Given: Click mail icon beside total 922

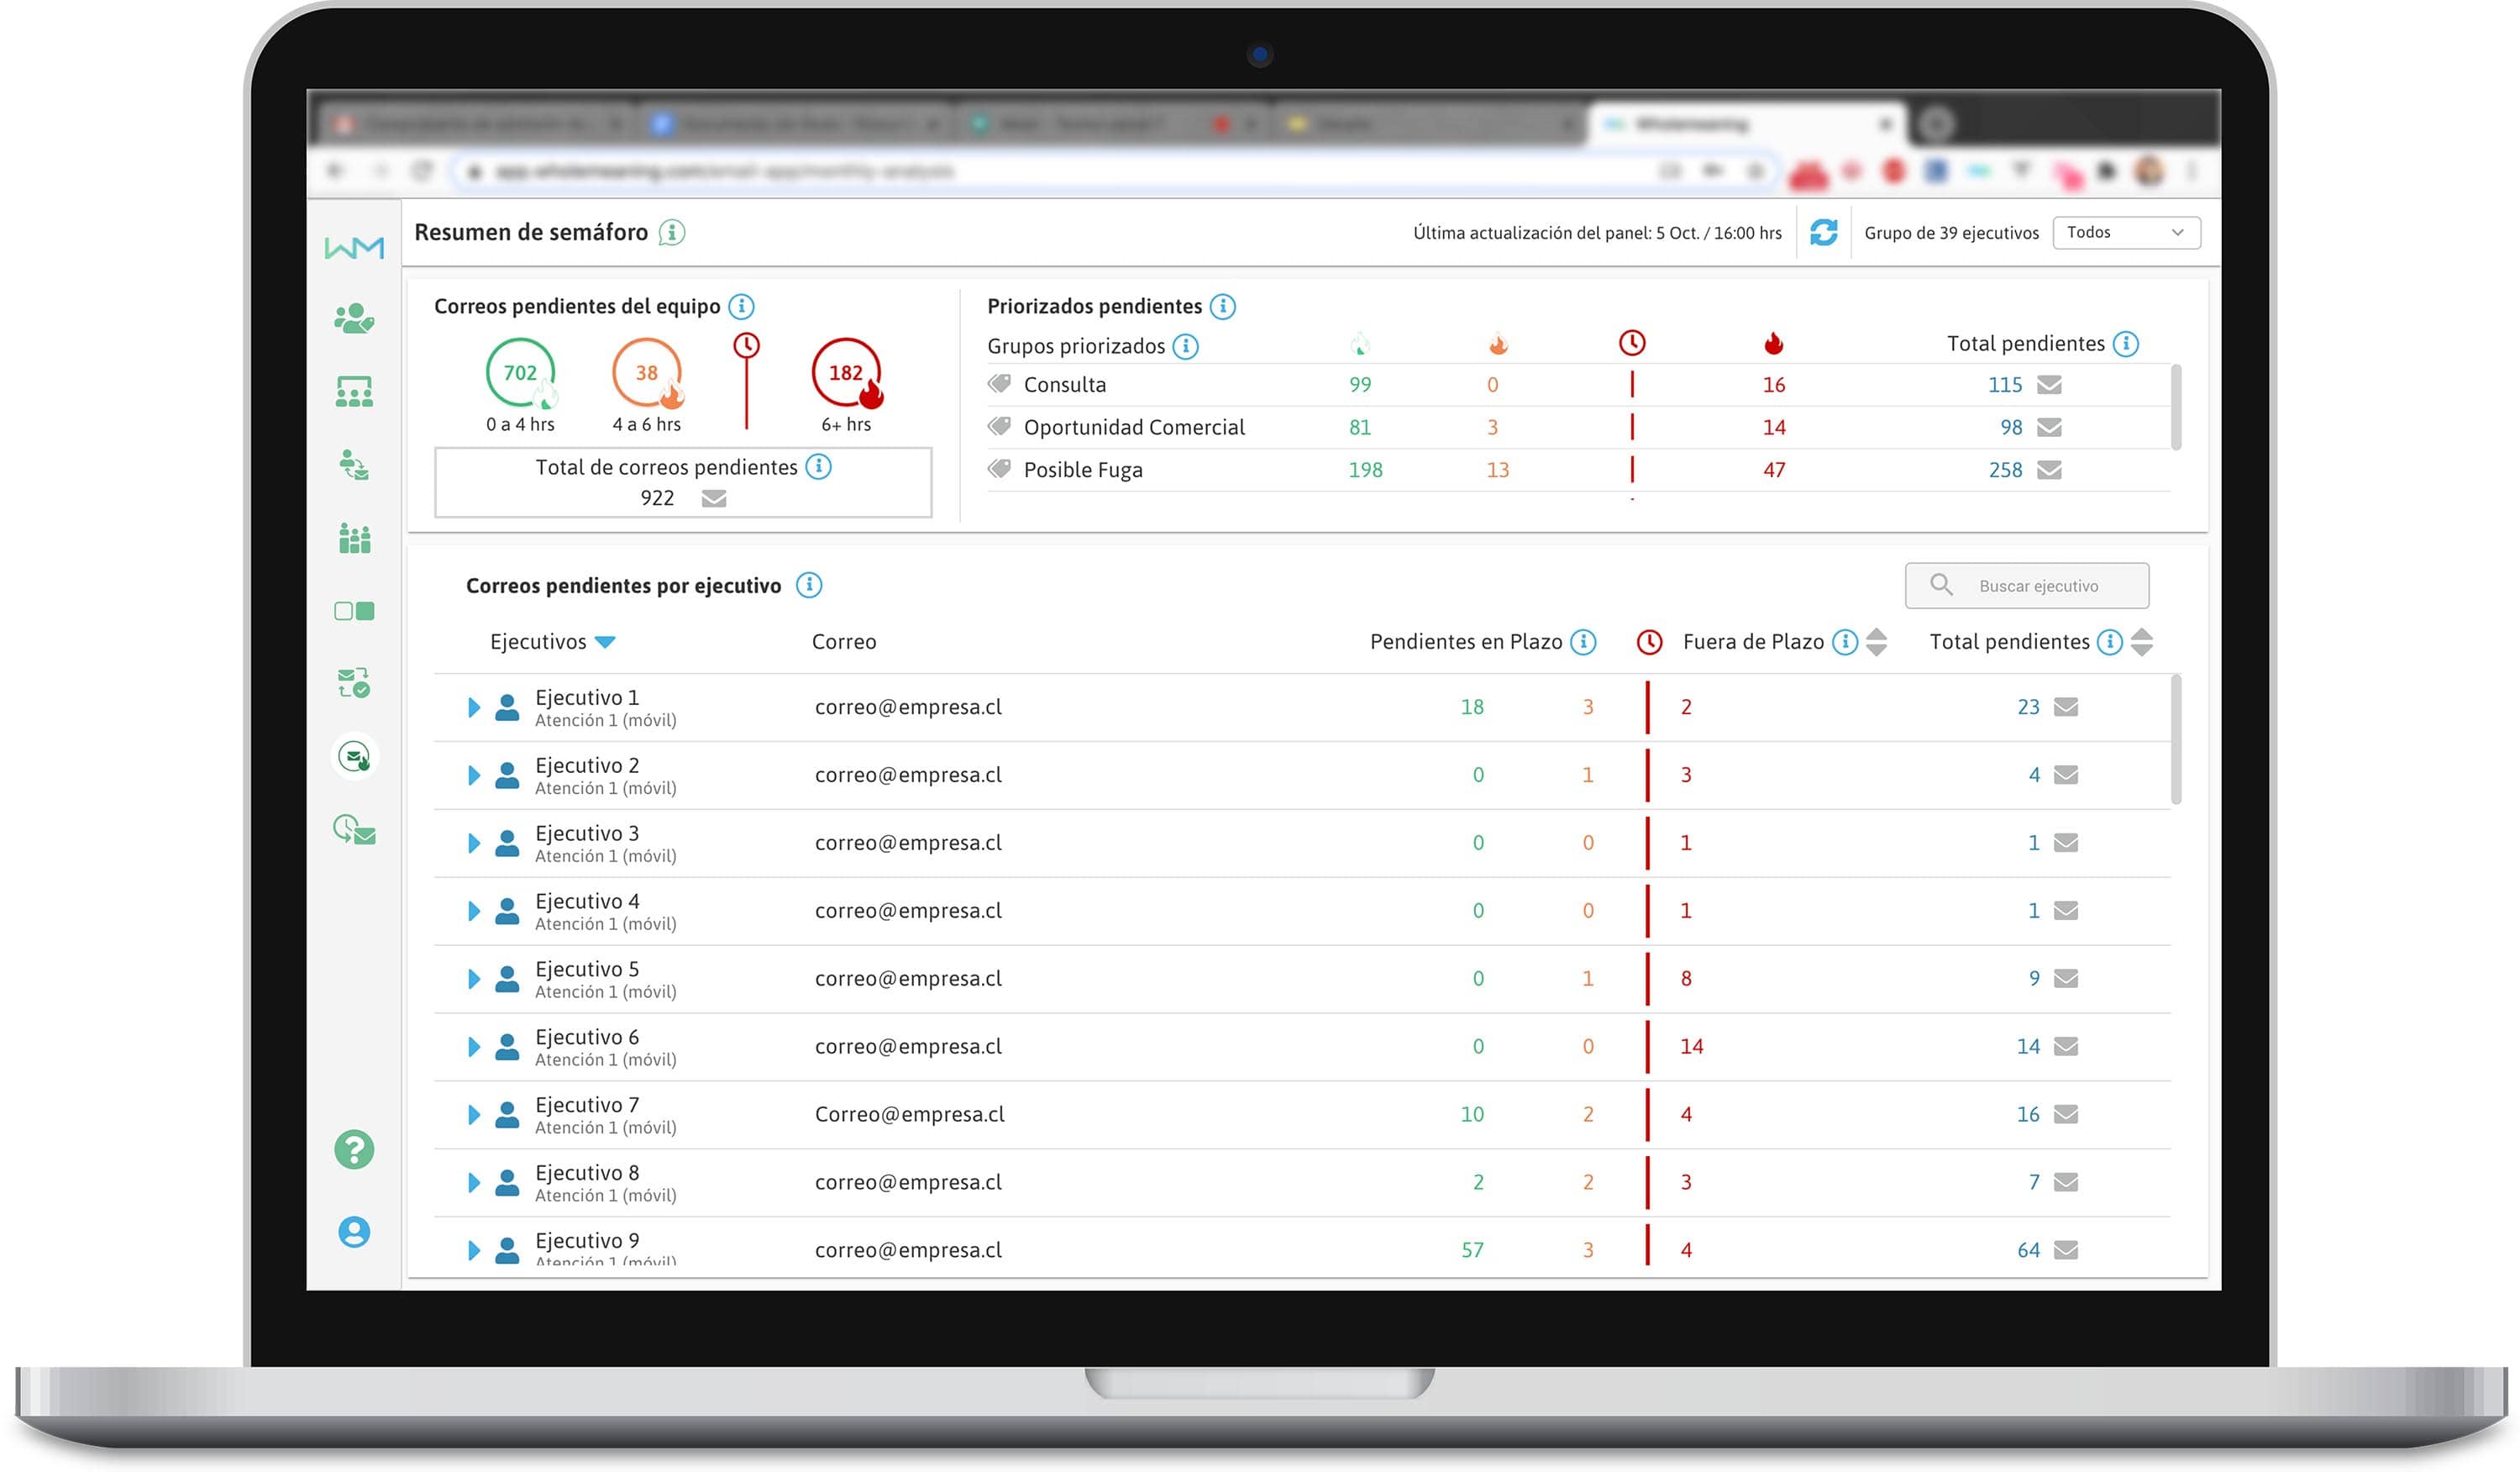Looking at the screenshot, I should click(x=714, y=498).
